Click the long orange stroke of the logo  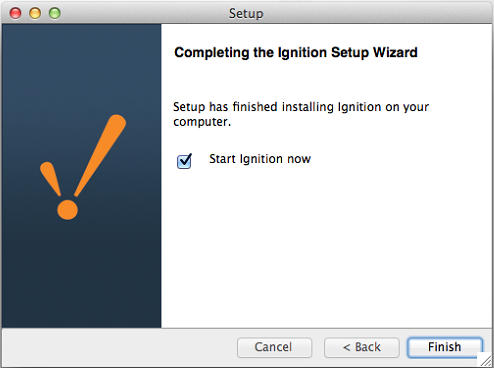tap(101, 154)
